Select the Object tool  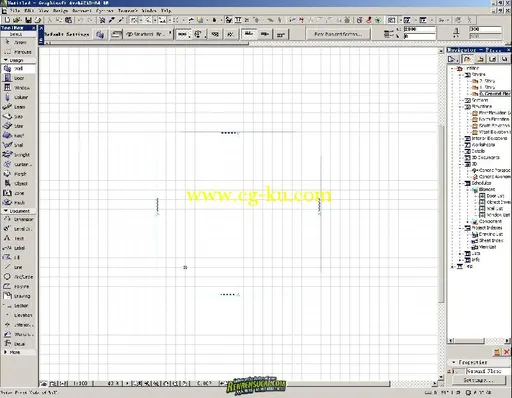click(x=19, y=183)
